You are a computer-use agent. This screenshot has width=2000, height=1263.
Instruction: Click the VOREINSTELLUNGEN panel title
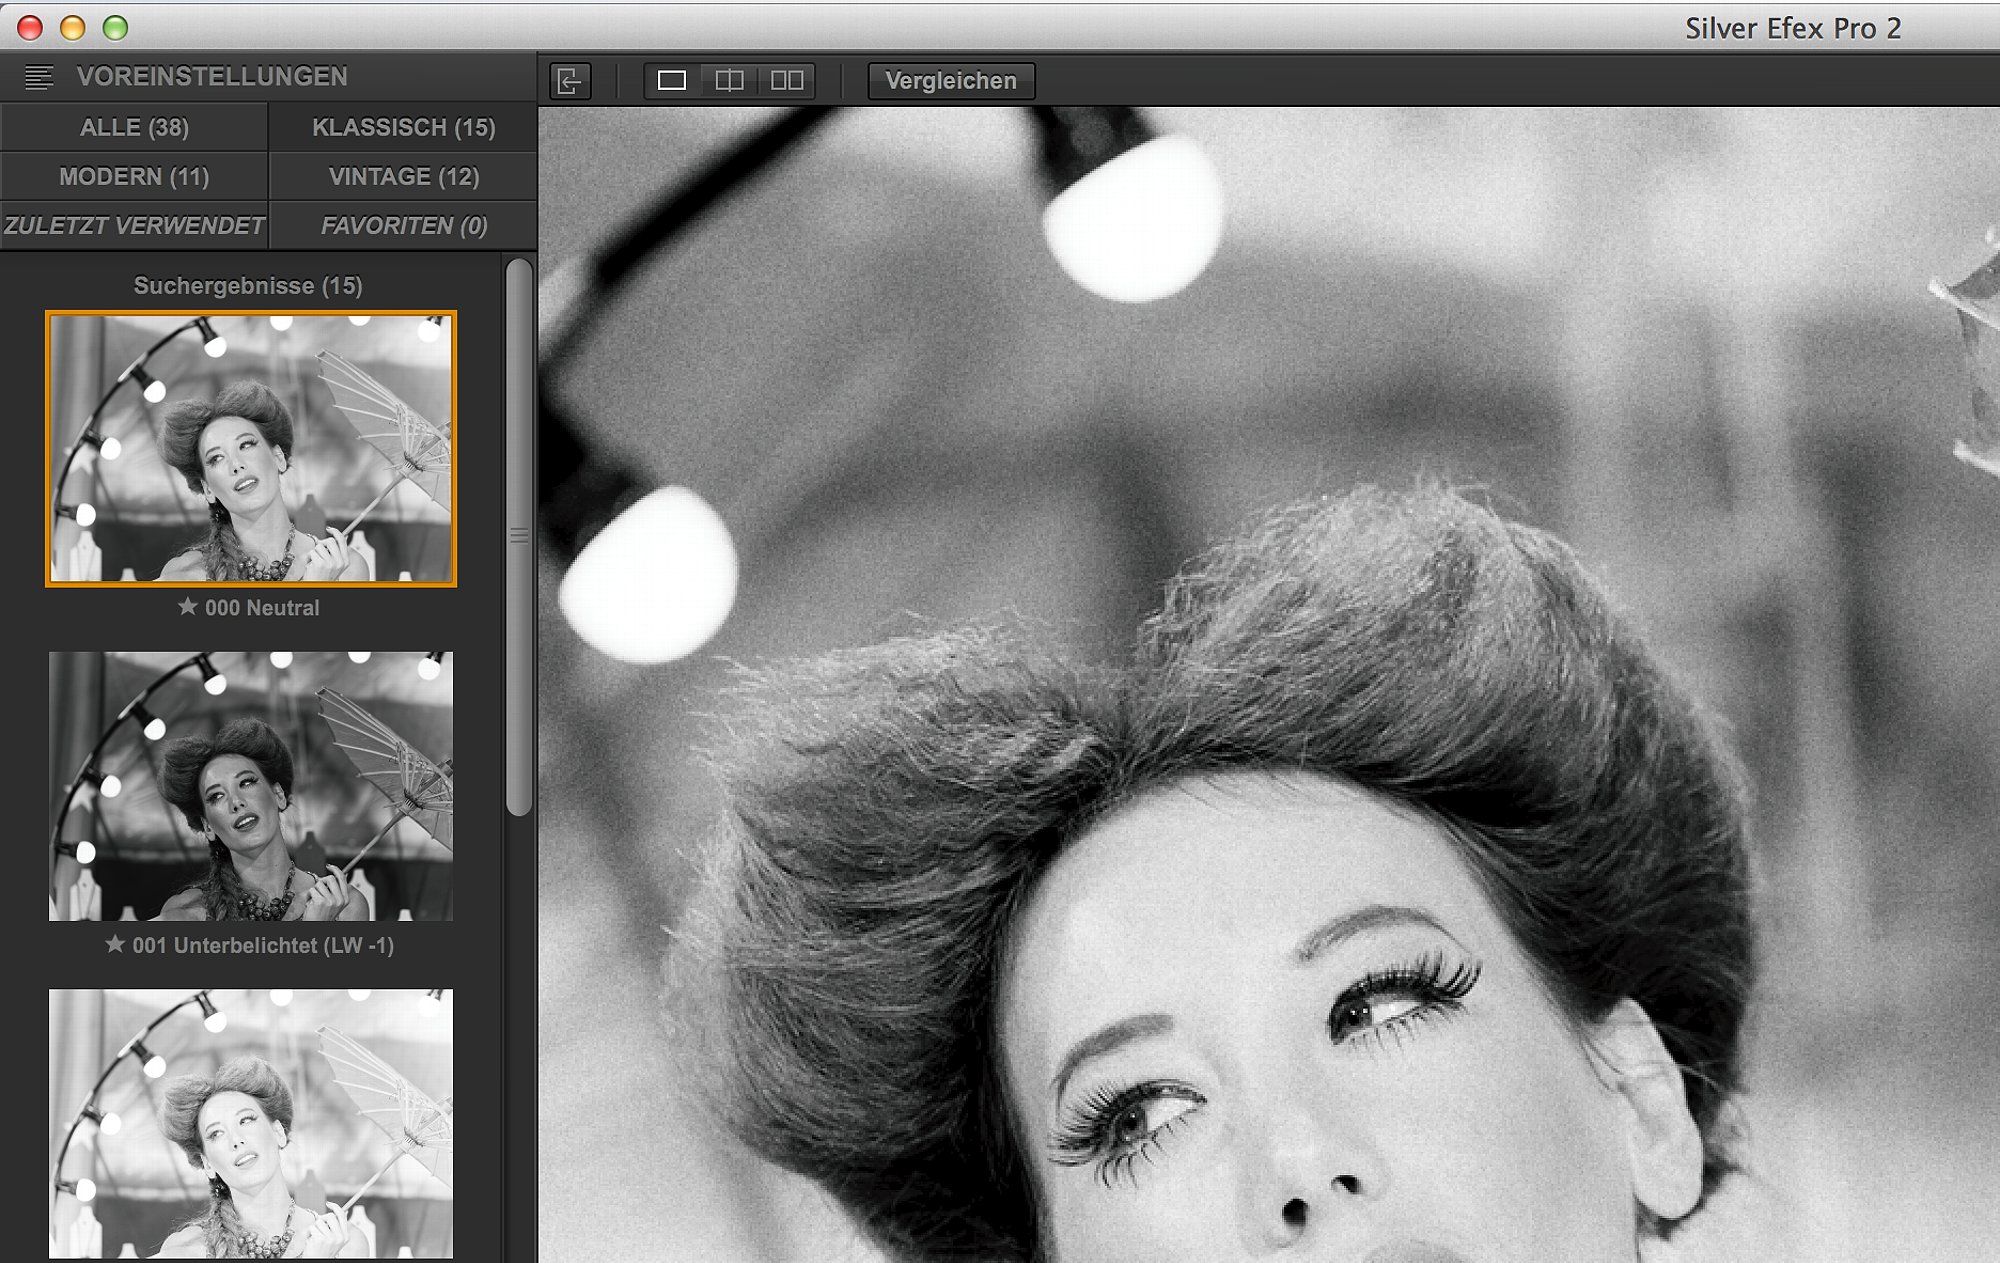click(x=212, y=77)
